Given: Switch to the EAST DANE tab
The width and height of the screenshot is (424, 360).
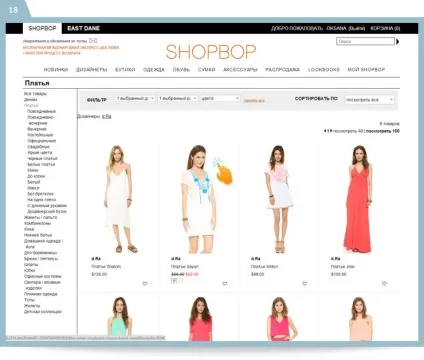Looking at the screenshot, I should click(x=83, y=28).
